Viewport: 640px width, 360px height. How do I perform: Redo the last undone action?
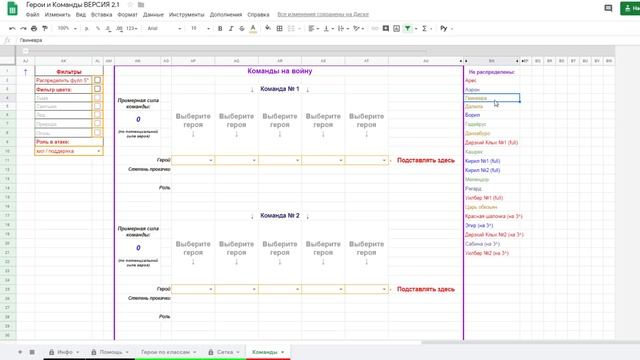23,29
